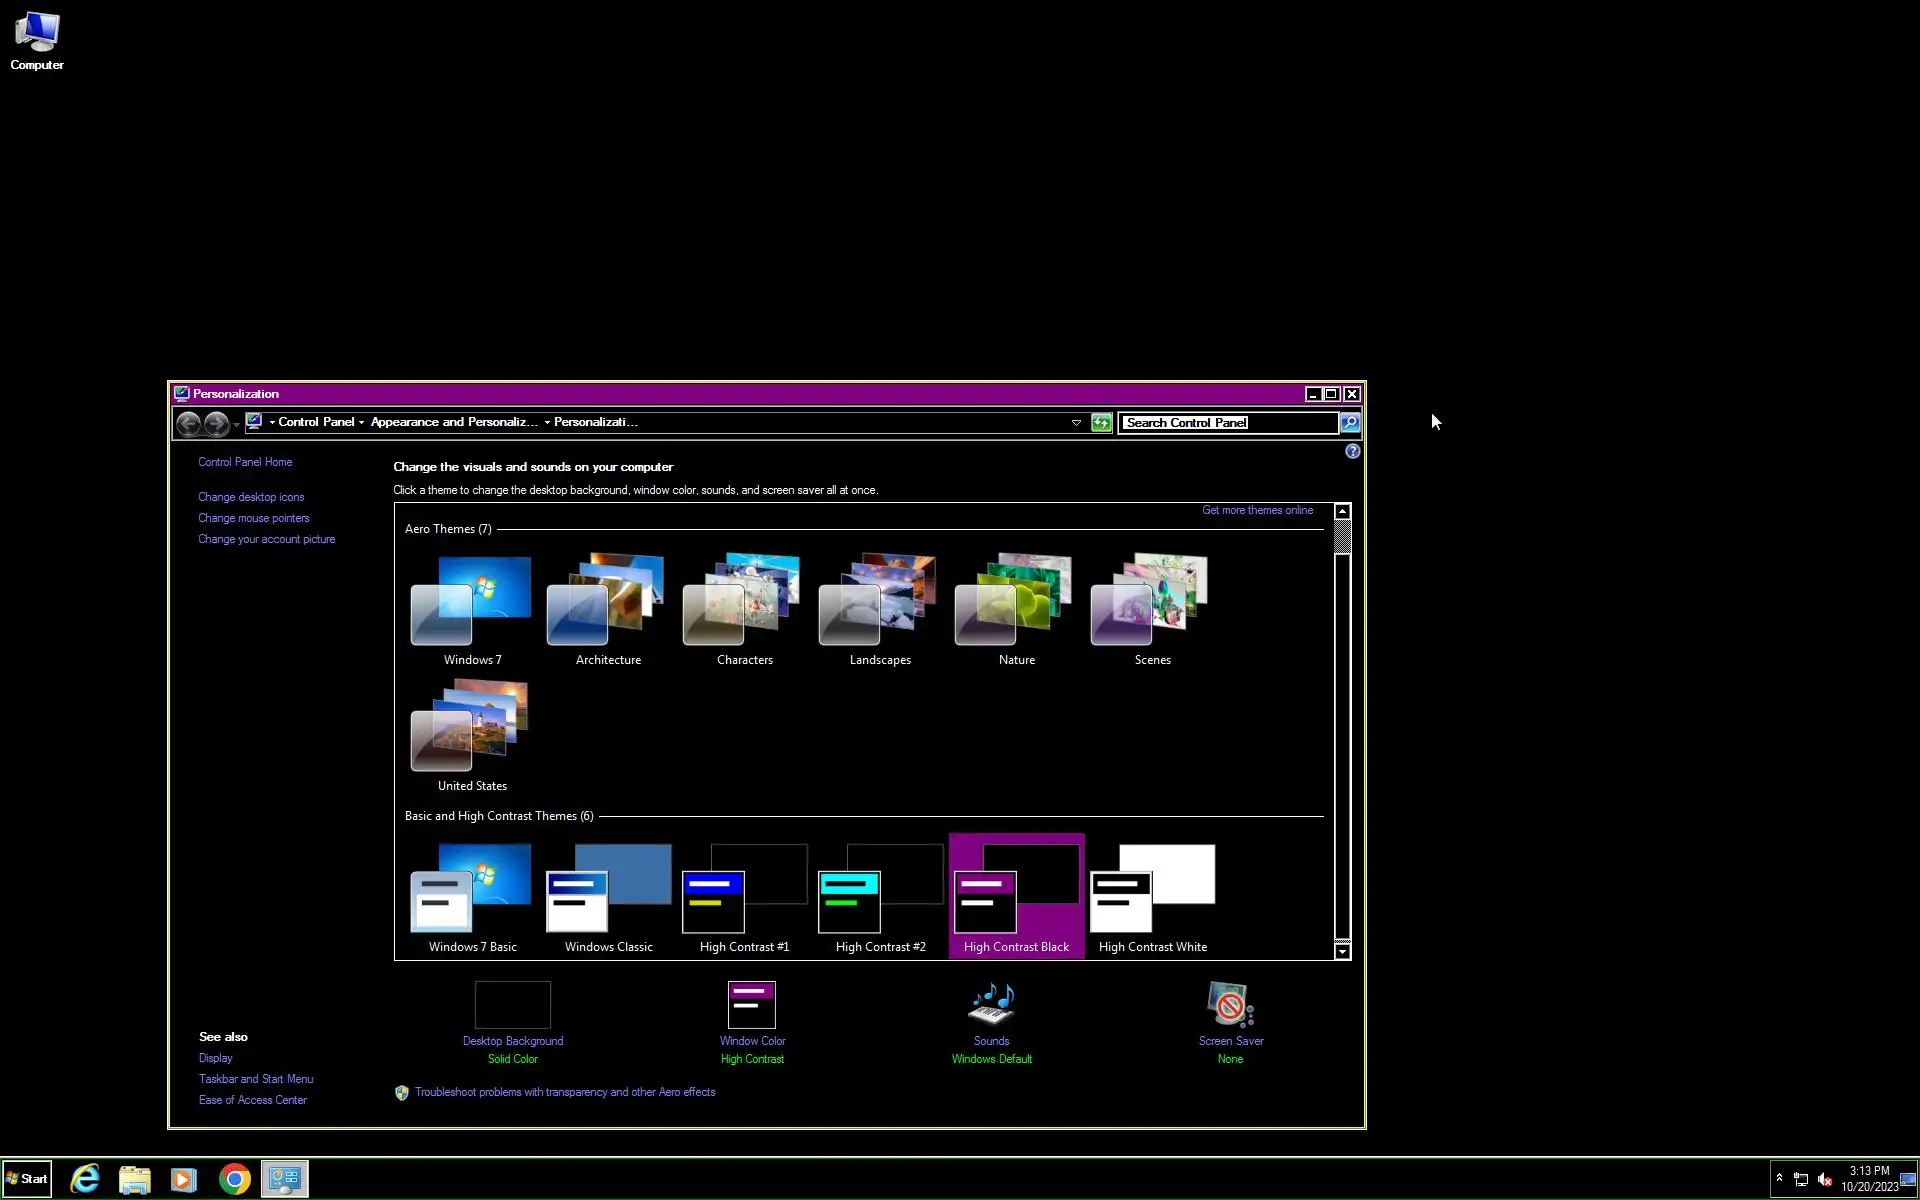Click the help question mark icon
1920x1200 pixels.
1352,452
